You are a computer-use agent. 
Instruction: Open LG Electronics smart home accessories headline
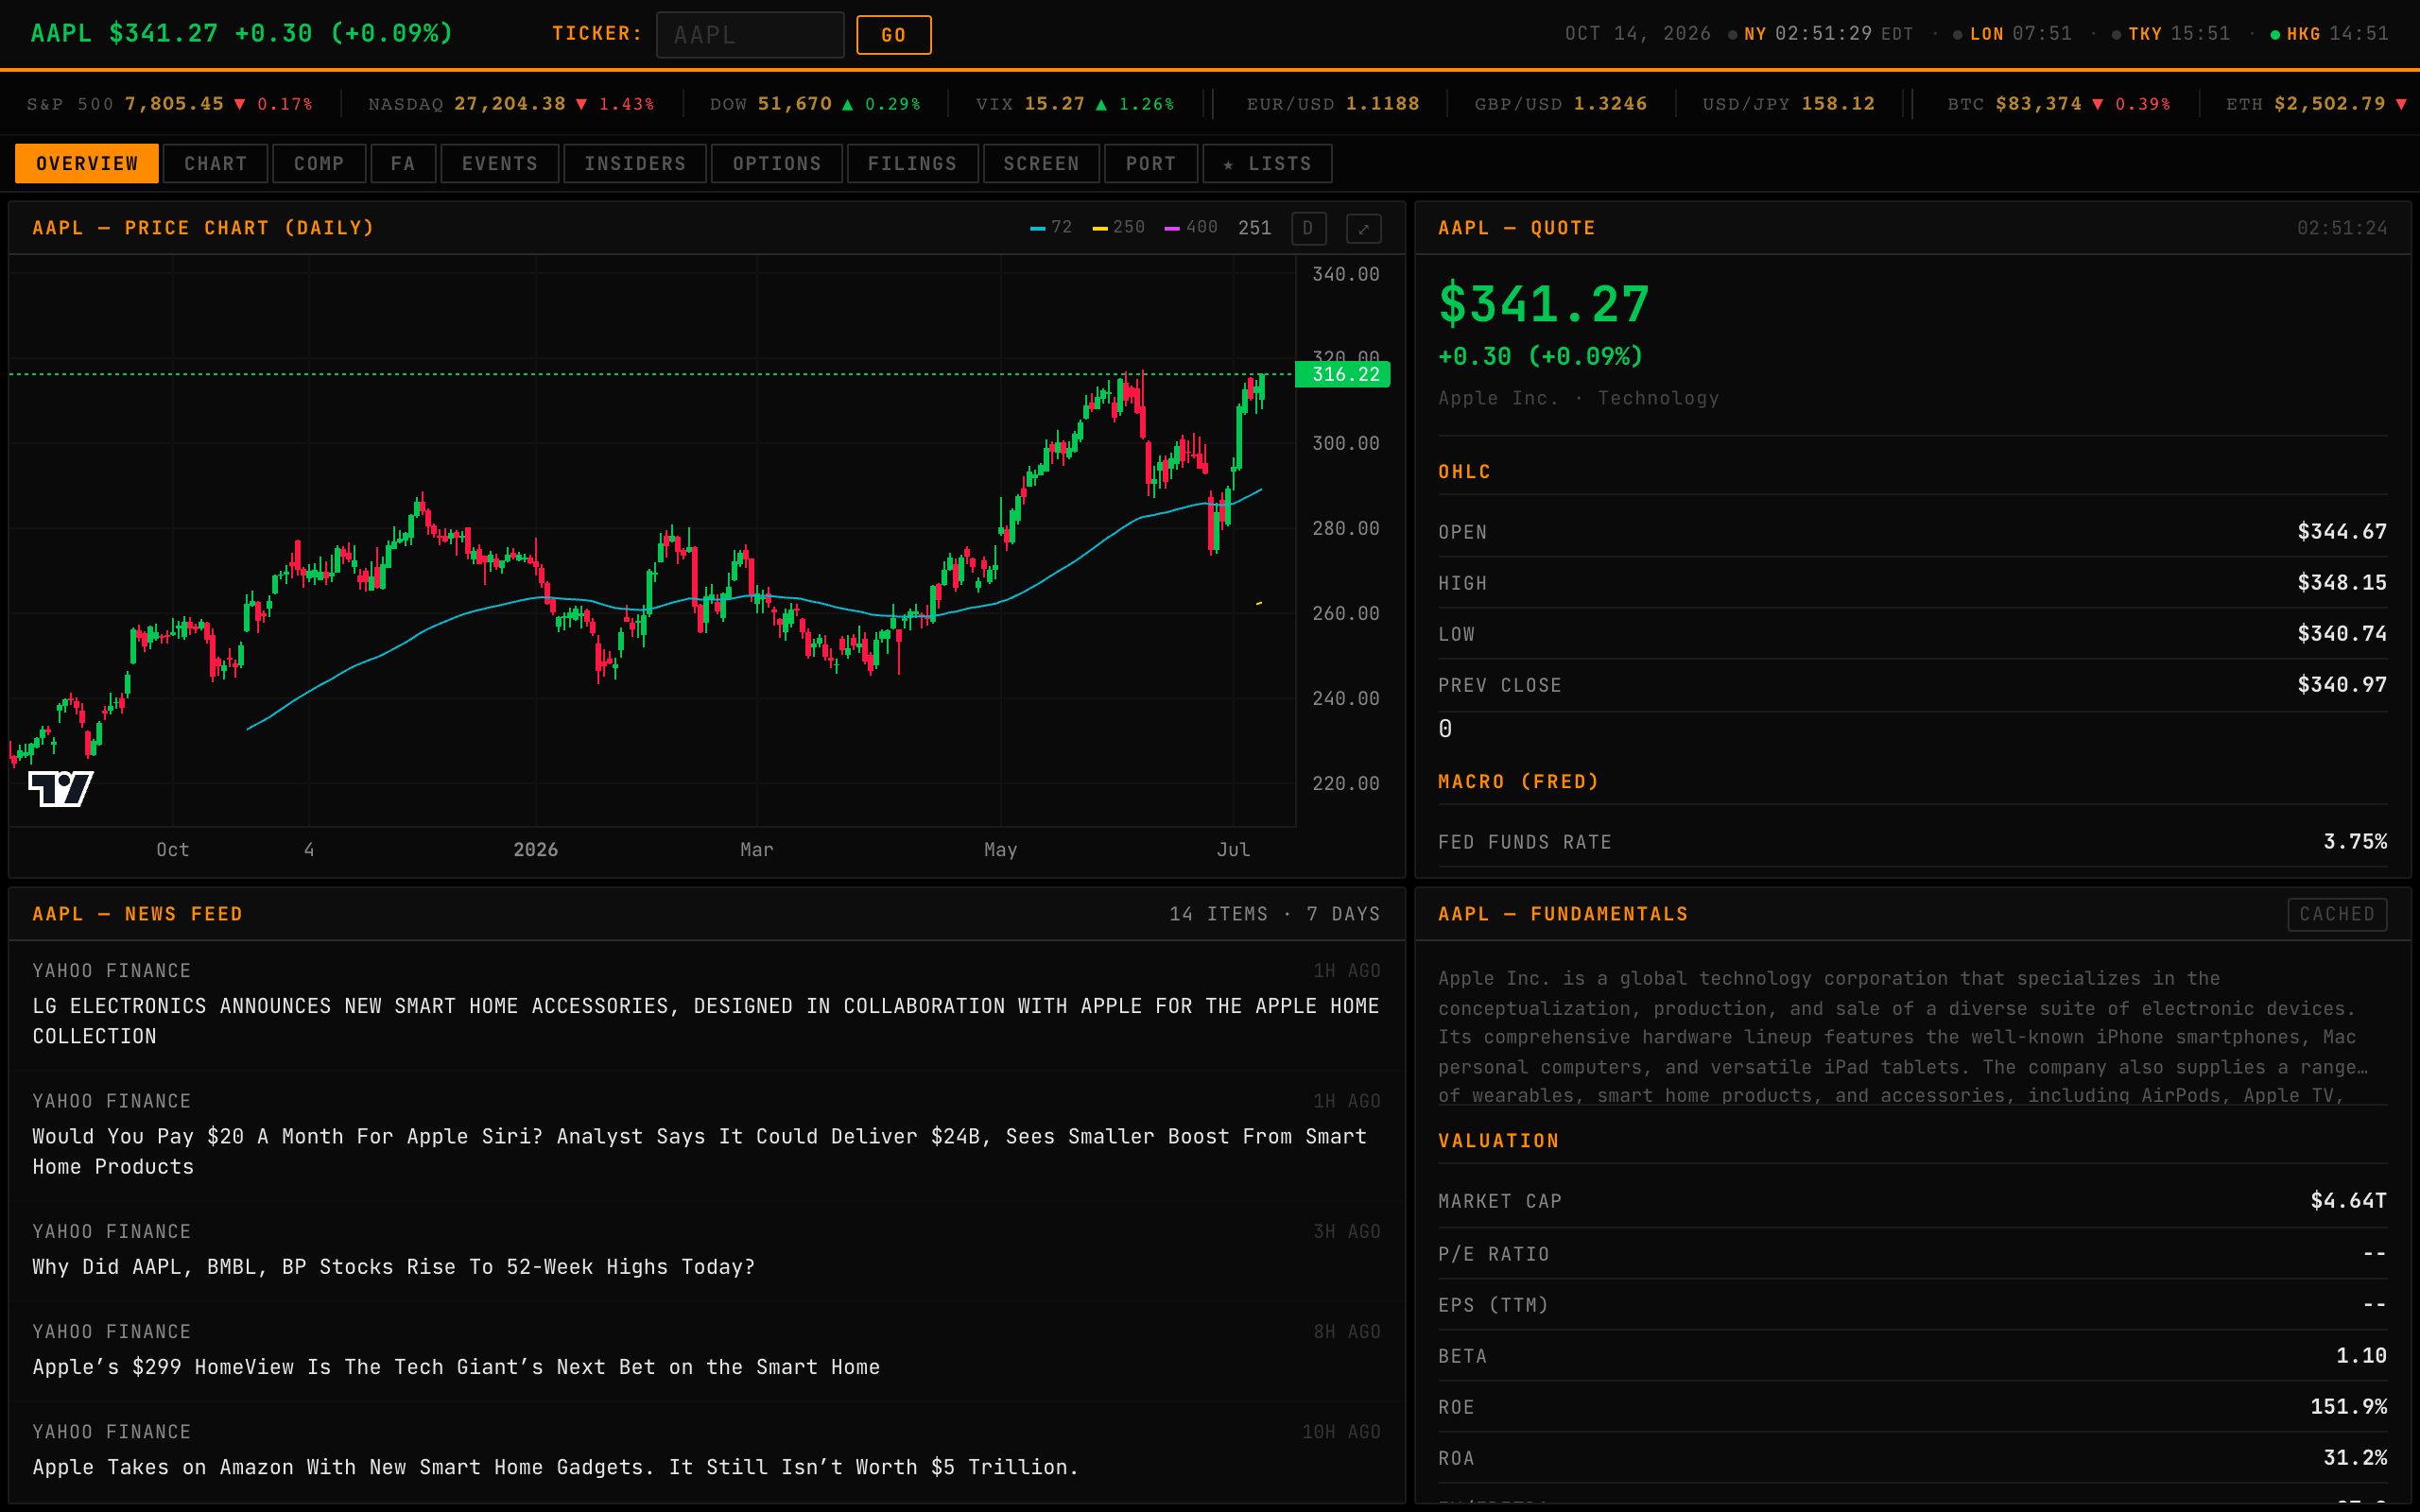[706, 1021]
